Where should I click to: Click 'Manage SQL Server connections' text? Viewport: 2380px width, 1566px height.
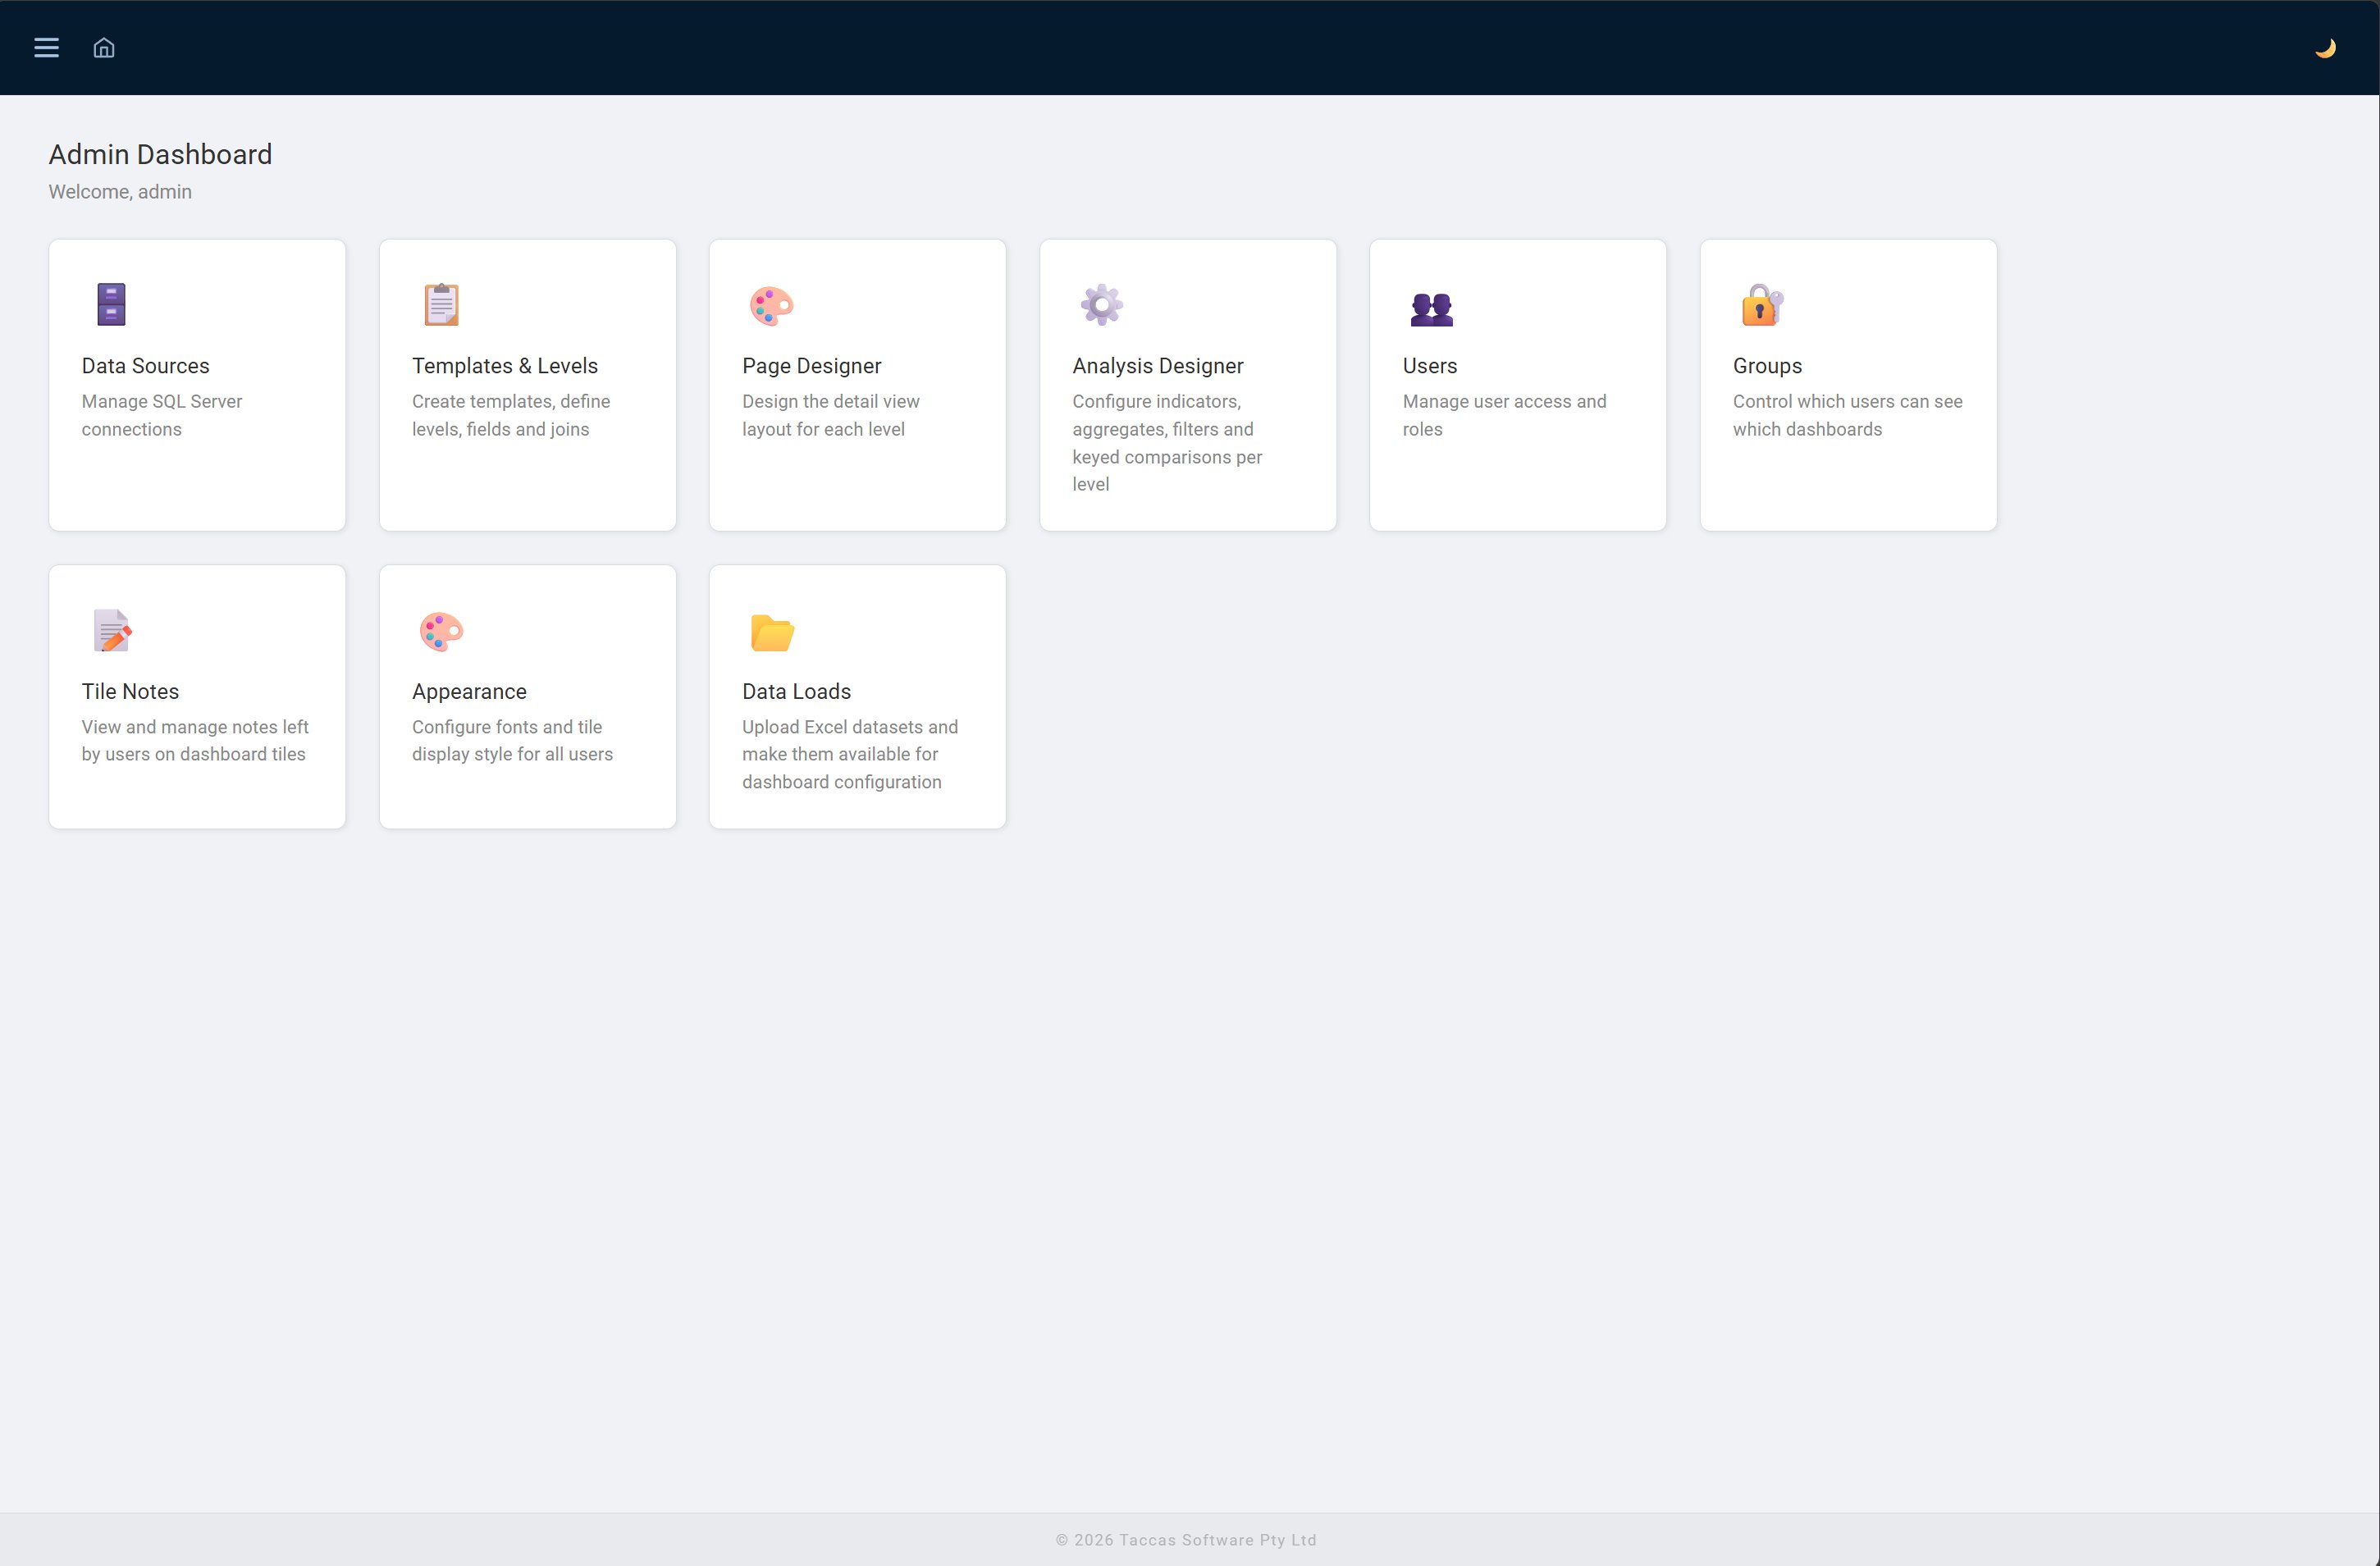point(162,415)
